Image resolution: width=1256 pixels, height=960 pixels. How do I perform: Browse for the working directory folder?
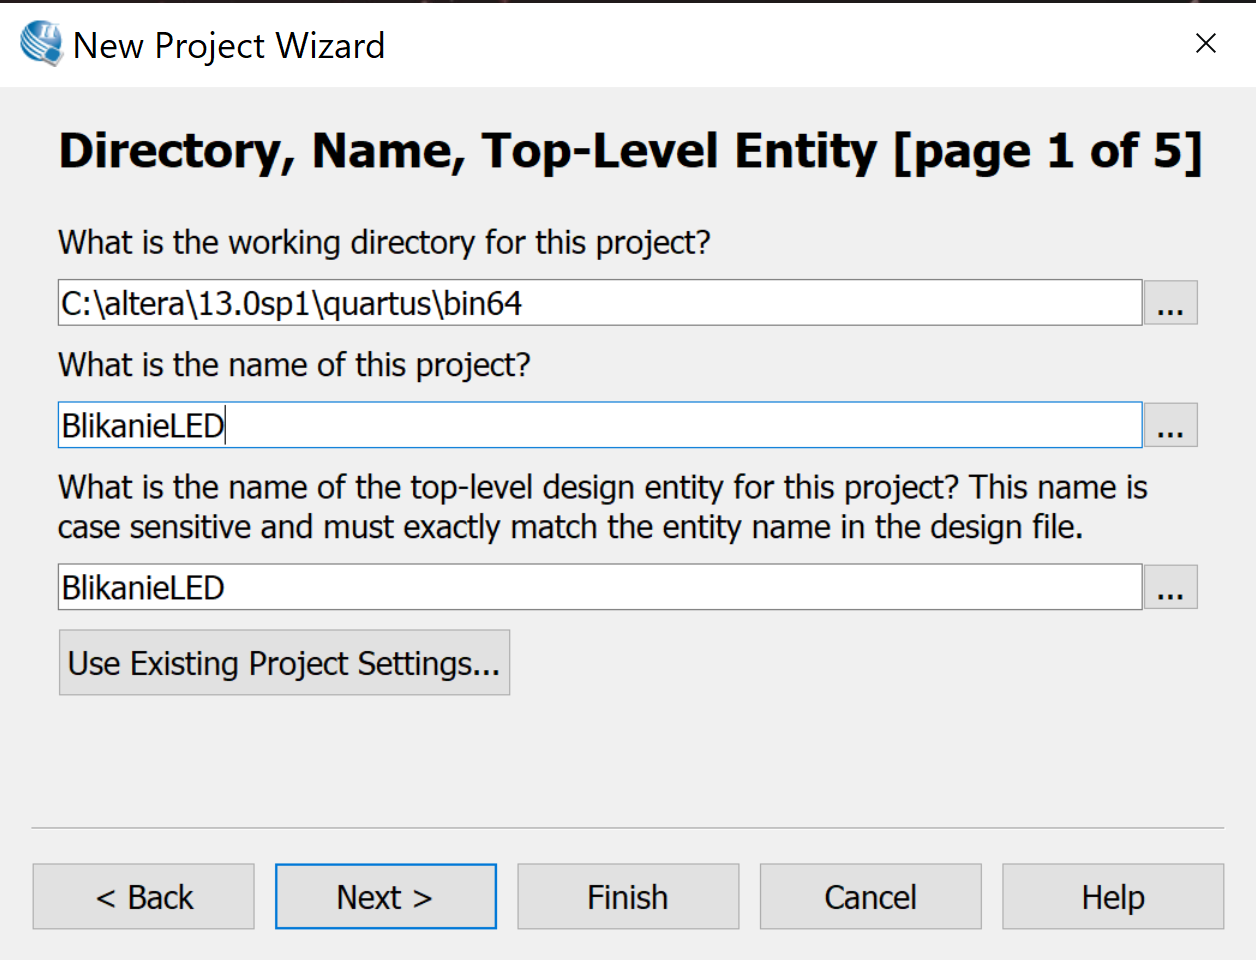(1170, 303)
